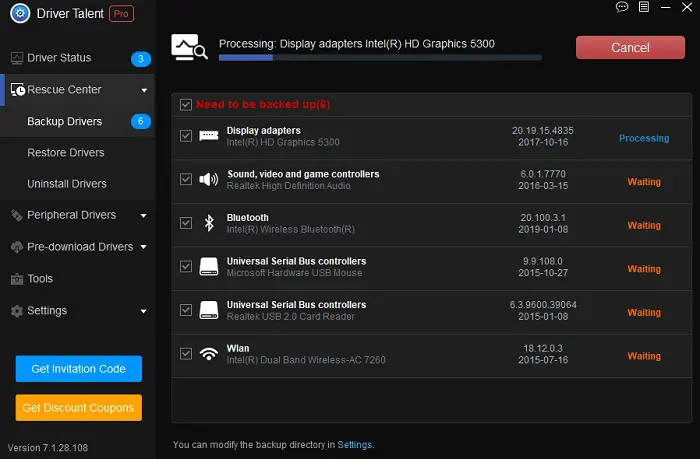
Task: Click the Driver Status monitor icon
Action: [17, 58]
